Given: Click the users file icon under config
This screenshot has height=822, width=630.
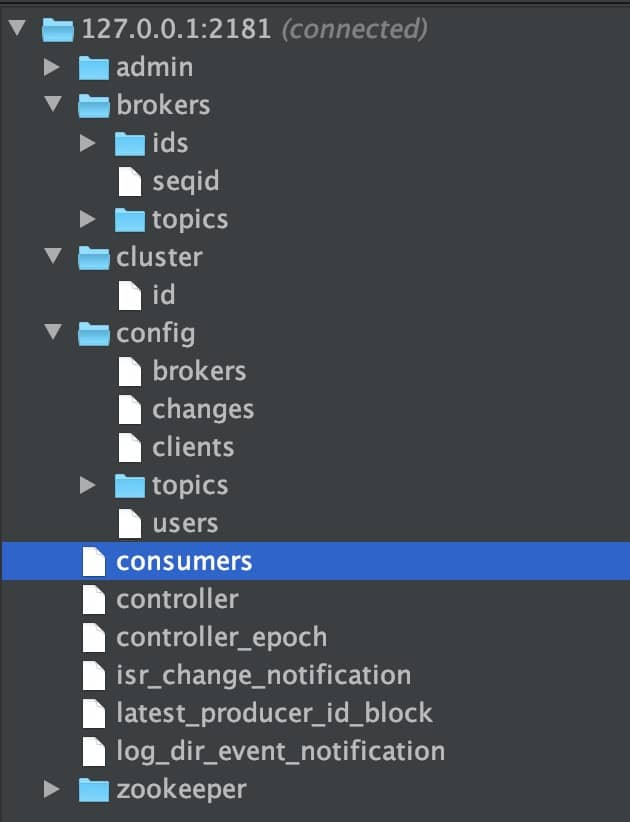Looking at the screenshot, I should [x=129, y=524].
